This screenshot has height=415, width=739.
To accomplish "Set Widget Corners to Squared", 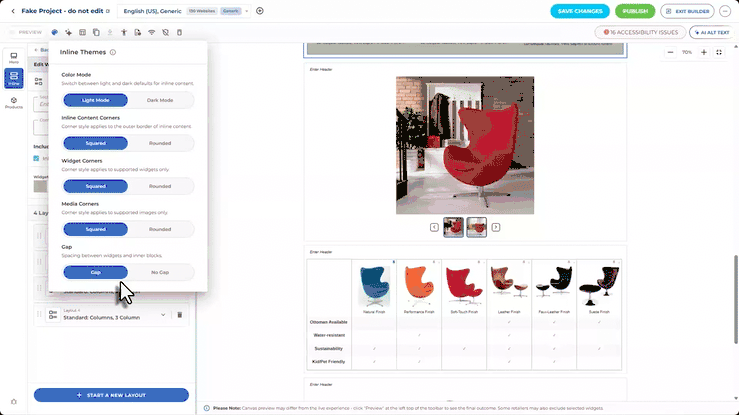I will click(x=95, y=186).
